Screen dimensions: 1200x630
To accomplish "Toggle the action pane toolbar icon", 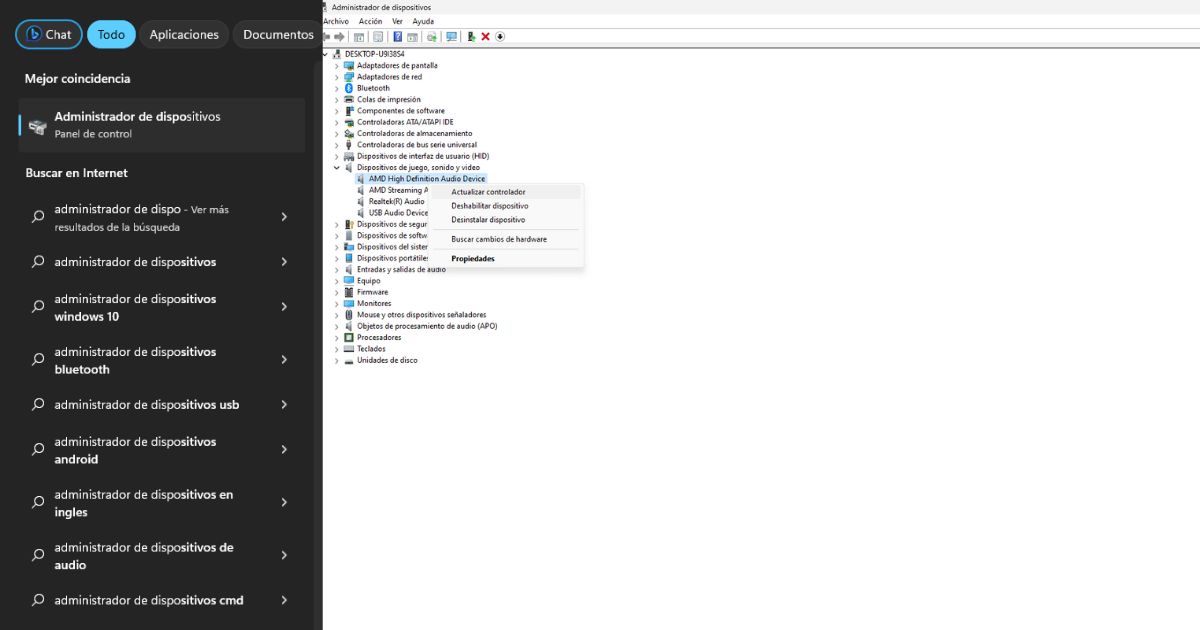I will (x=412, y=36).
